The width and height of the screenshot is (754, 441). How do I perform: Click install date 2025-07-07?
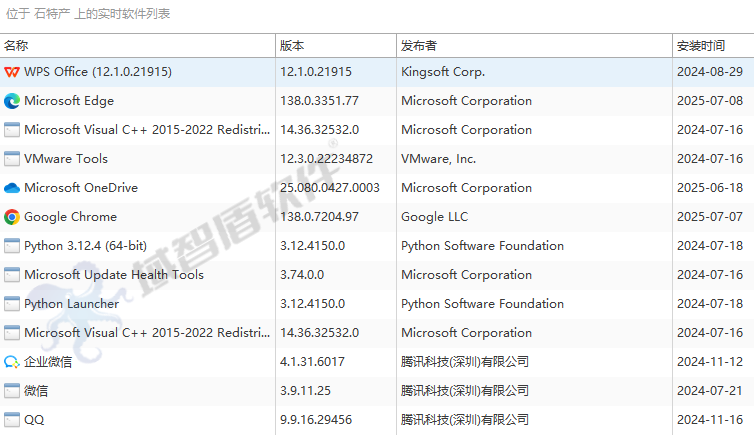[x=710, y=217]
